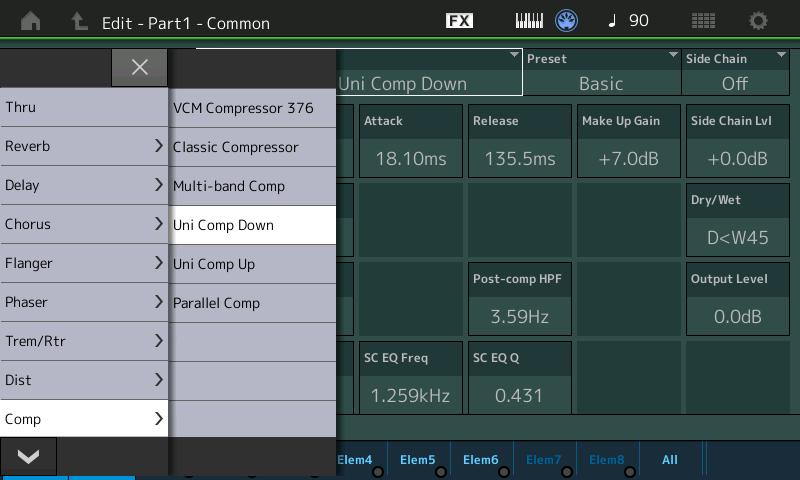
Task: Click the Exit up-arrow icon
Action: pos(80,21)
